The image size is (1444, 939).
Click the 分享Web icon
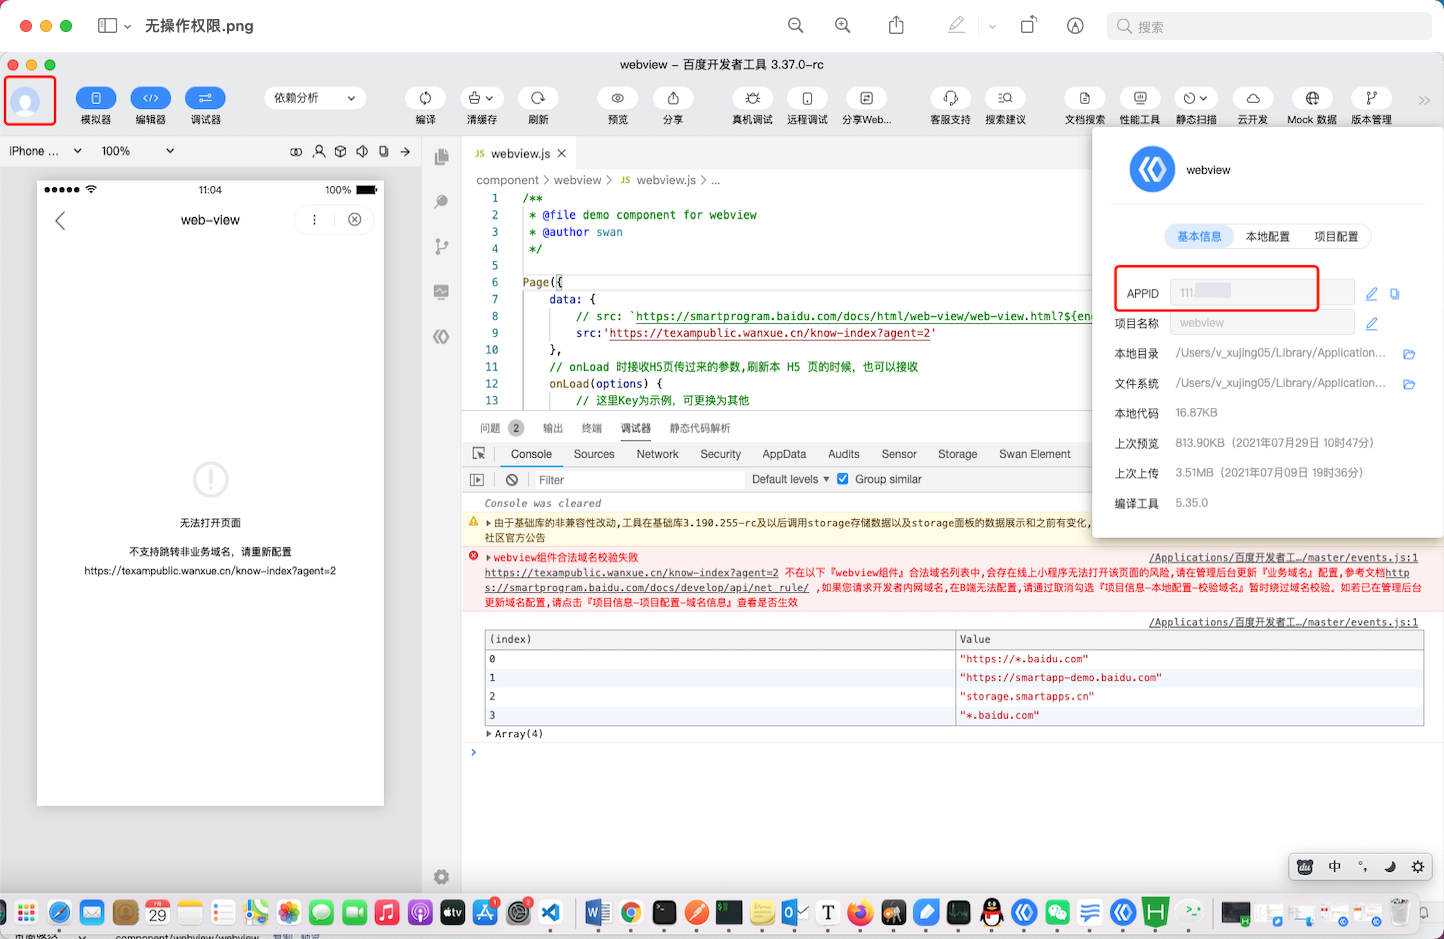(x=866, y=98)
